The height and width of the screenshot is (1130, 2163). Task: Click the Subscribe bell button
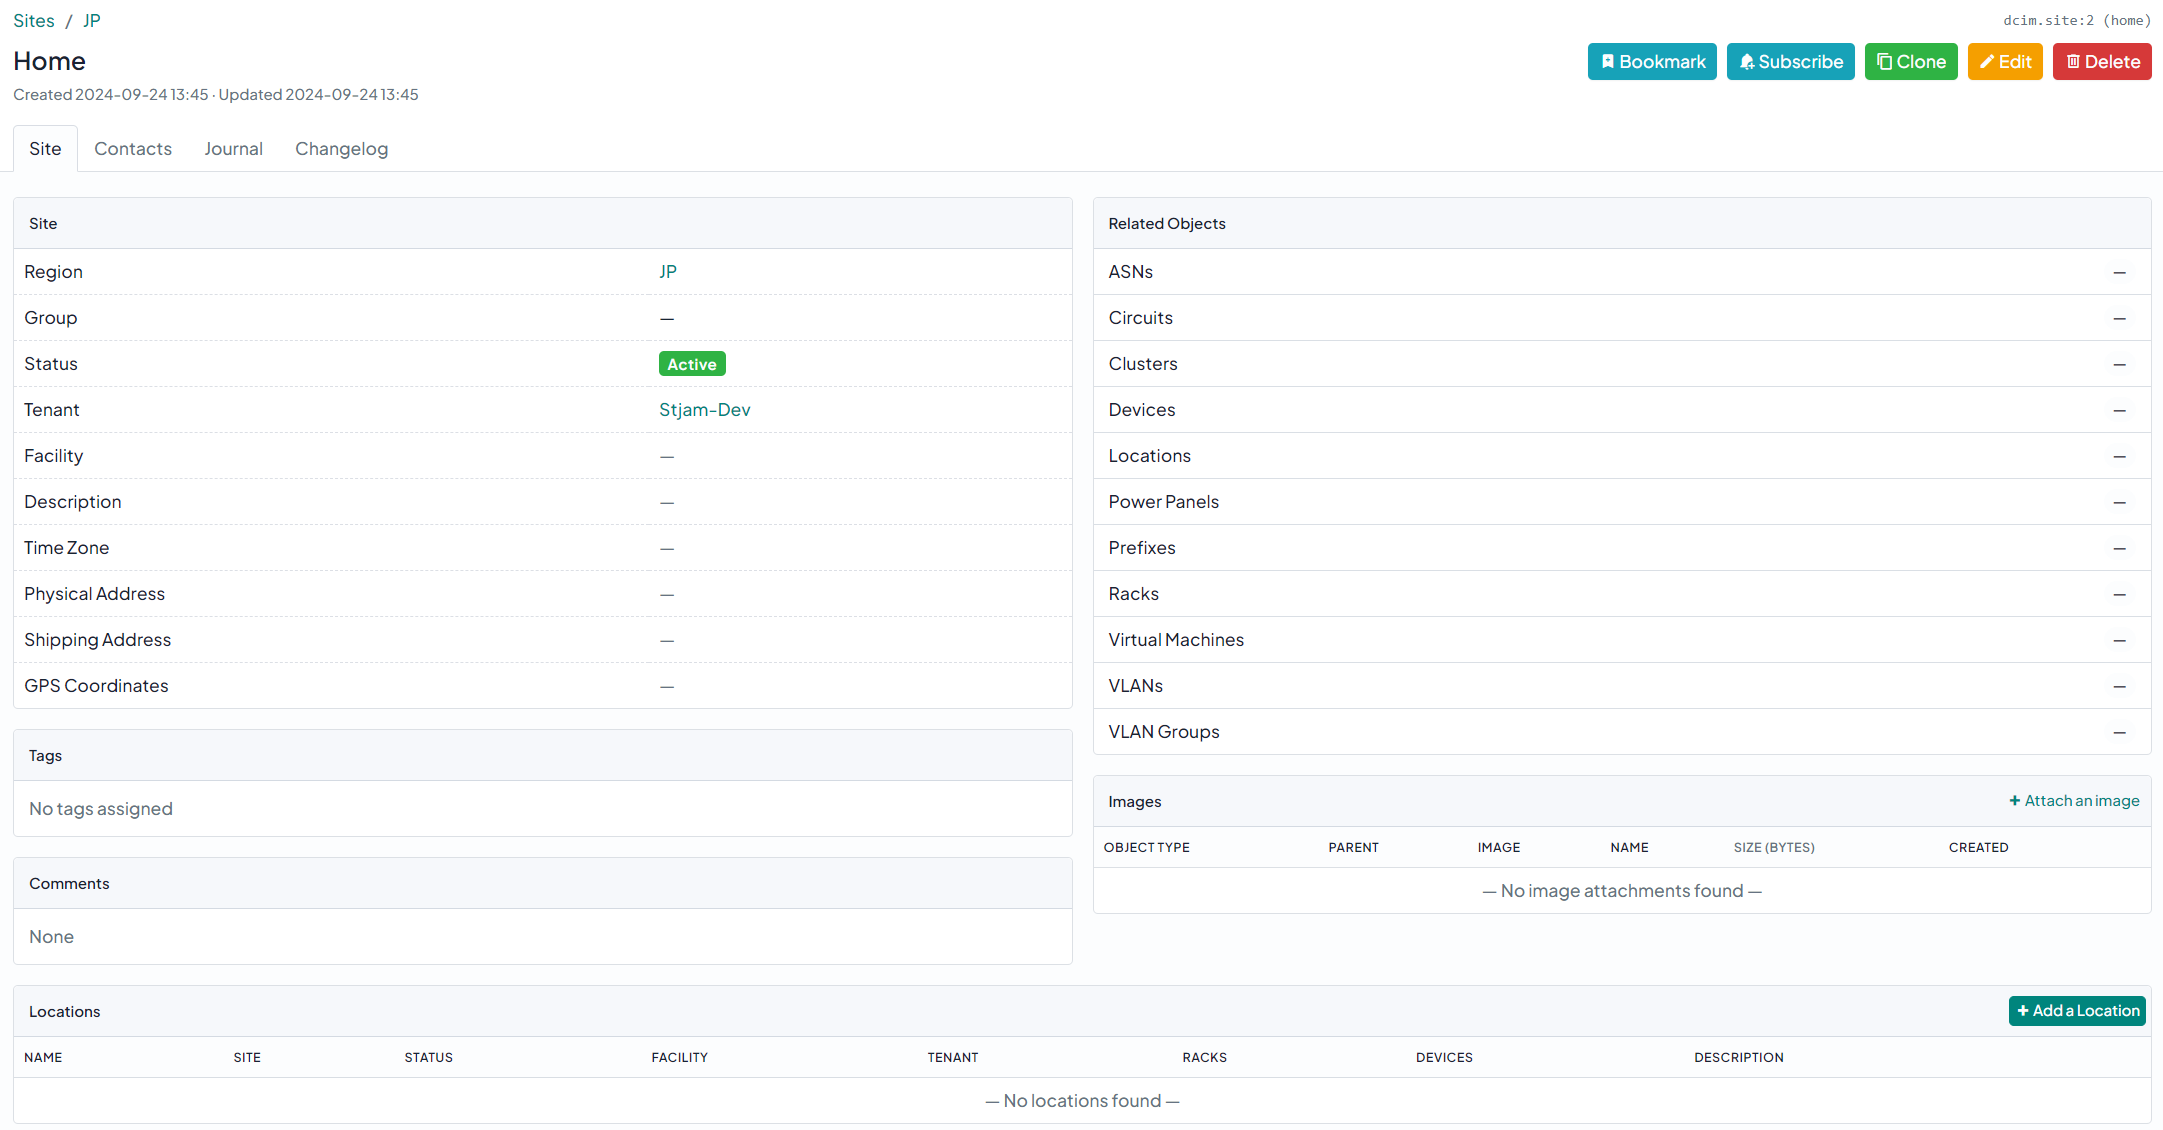[1790, 62]
